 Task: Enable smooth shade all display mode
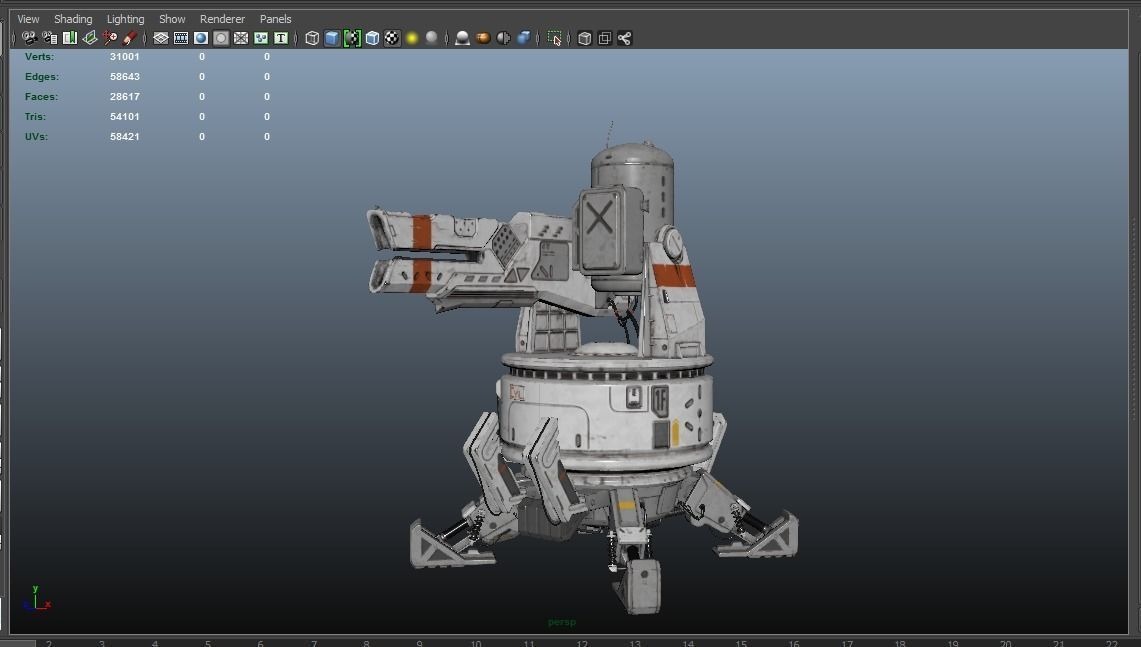(x=331, y=38)
